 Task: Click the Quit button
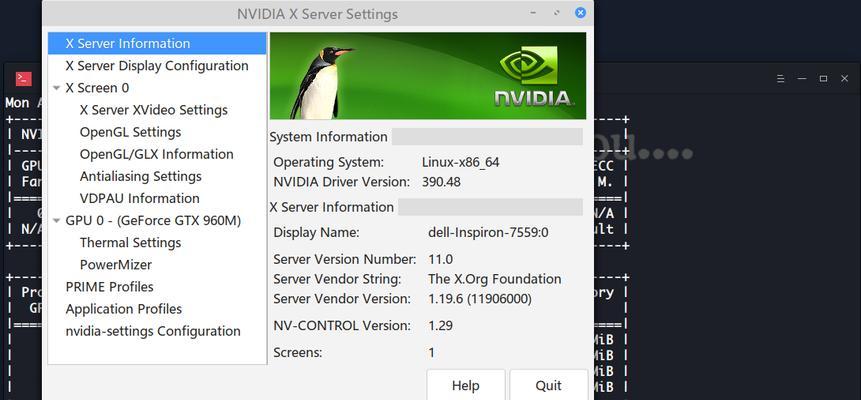pos(549,385)
